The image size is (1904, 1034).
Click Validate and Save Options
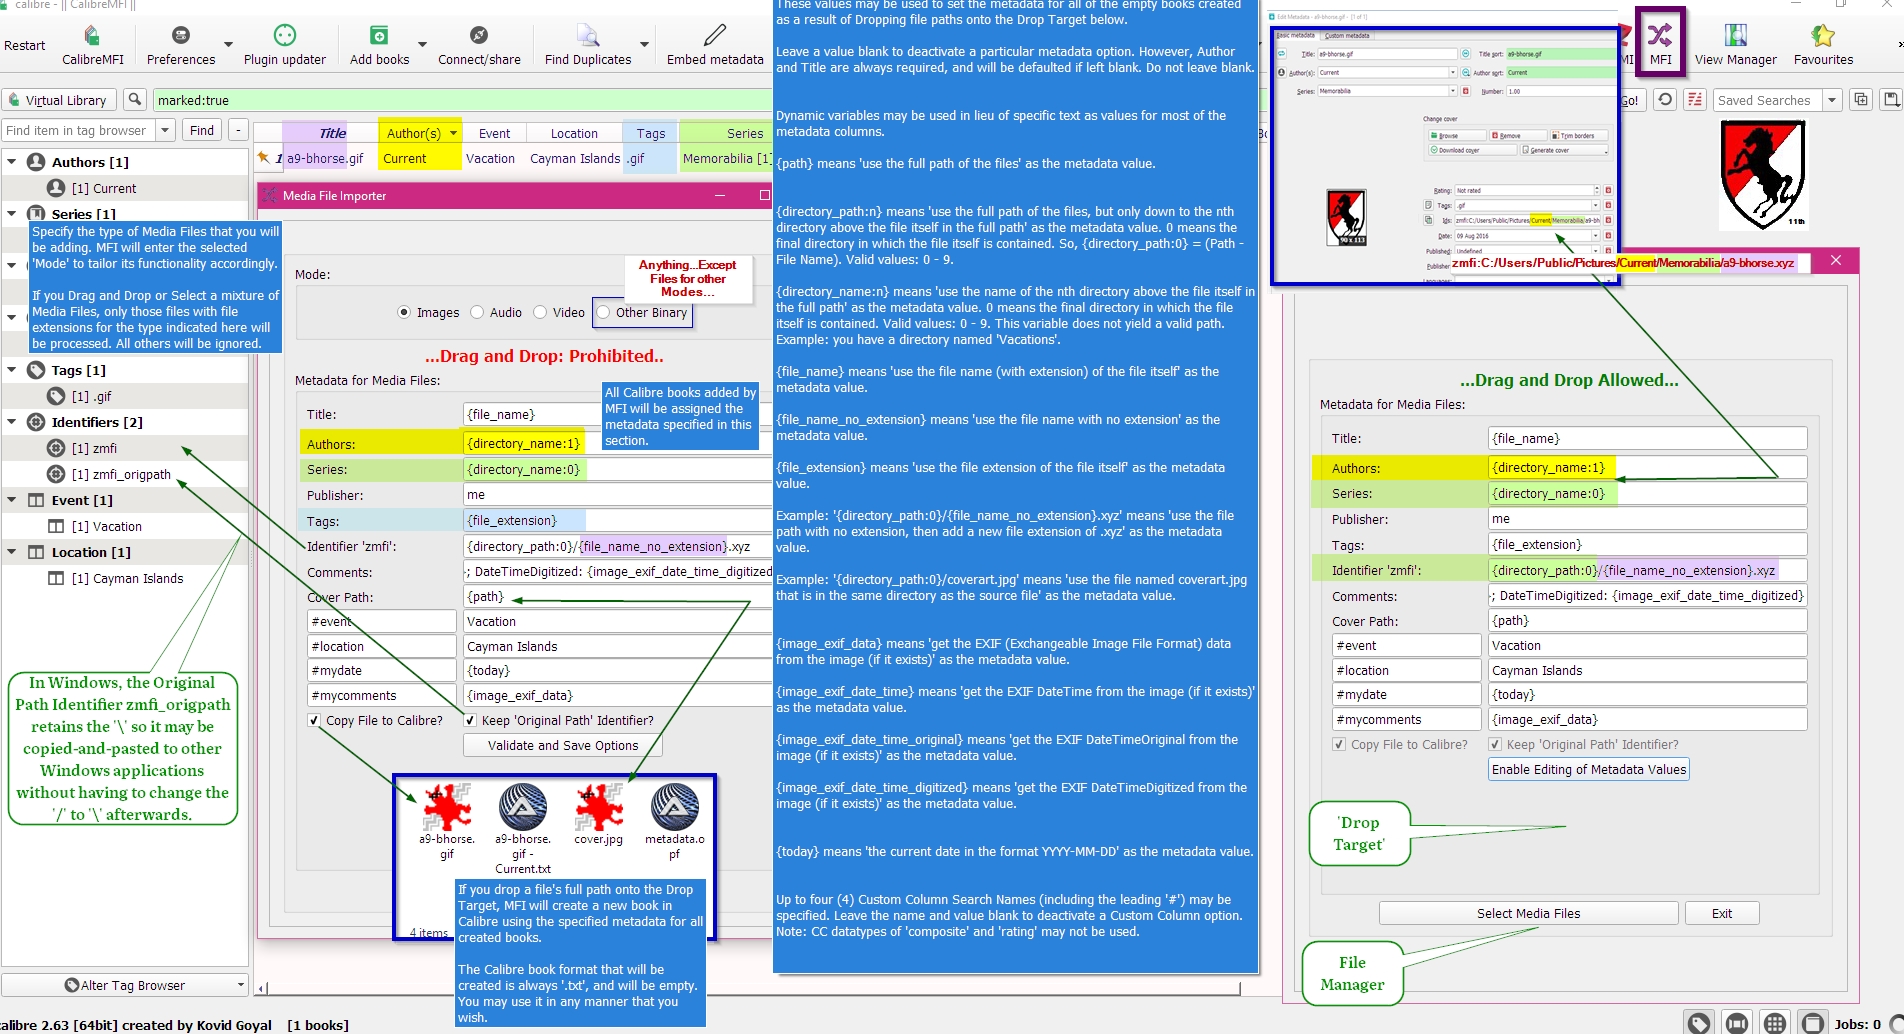point(563,746)
